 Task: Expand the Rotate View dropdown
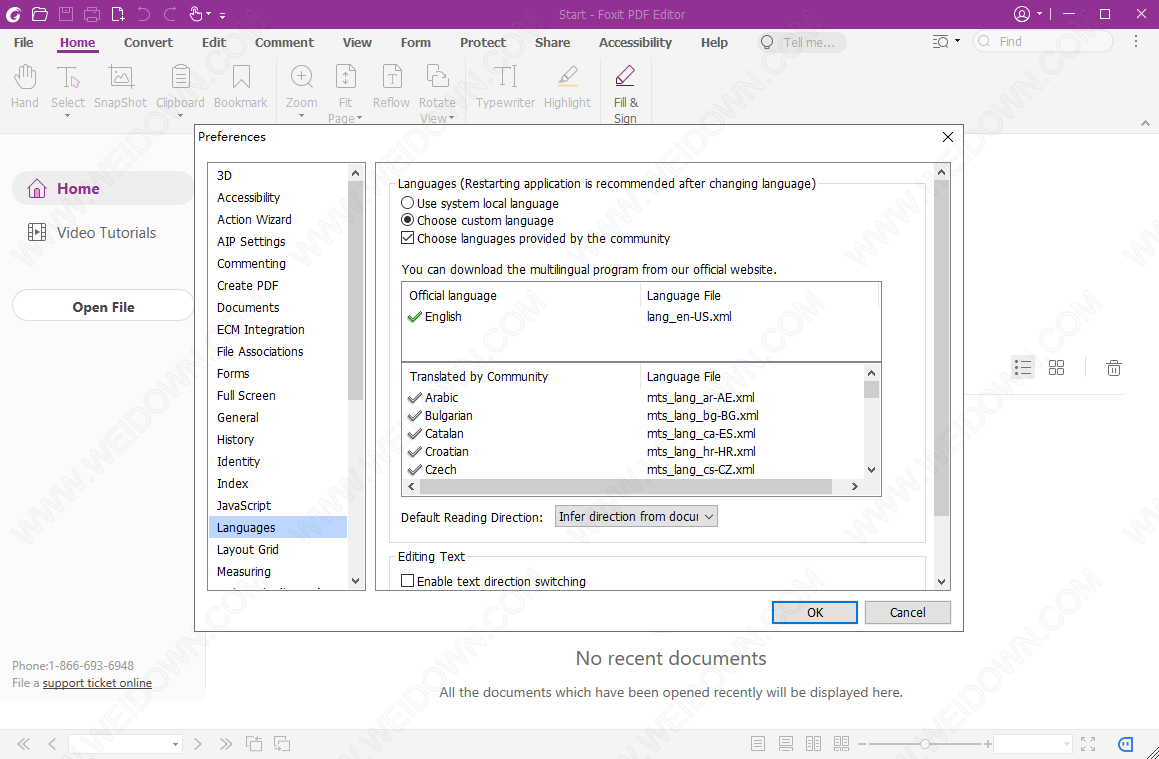click(451, 118)
